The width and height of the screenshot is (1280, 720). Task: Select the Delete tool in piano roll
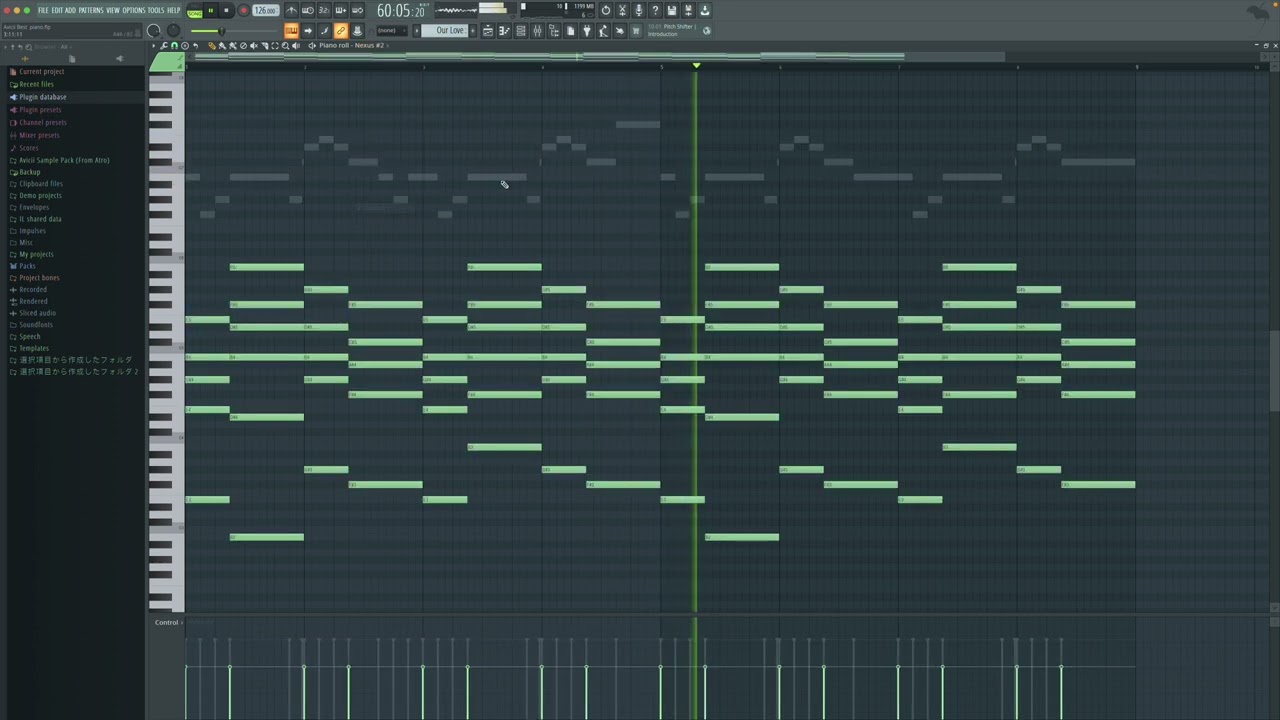pyautogui.click(x=243, y=46)
